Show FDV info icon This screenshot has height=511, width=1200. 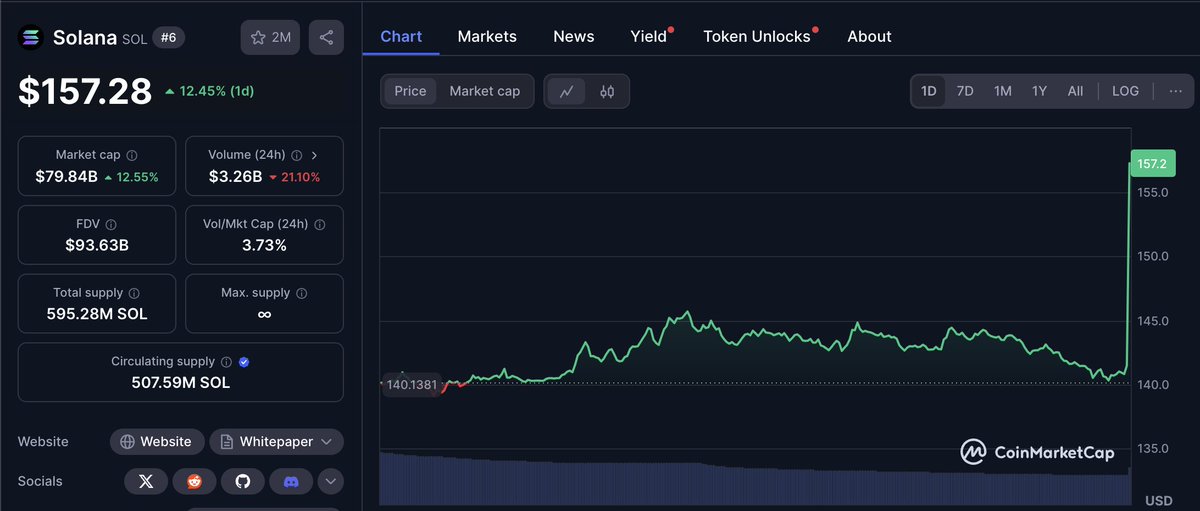pyautogui.click(x=111, y=225)
